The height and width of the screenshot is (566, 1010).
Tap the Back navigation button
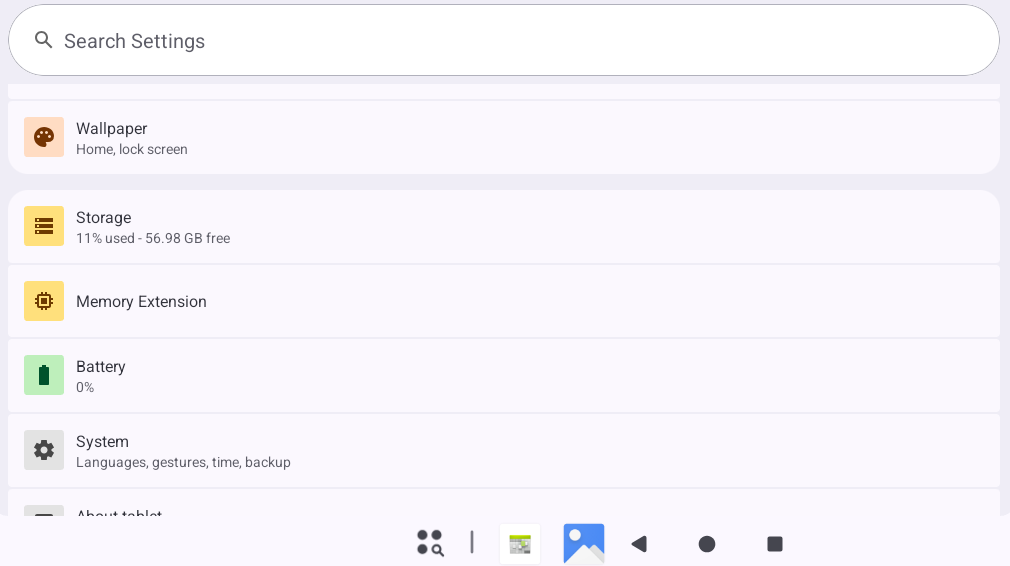pos(639,544)
